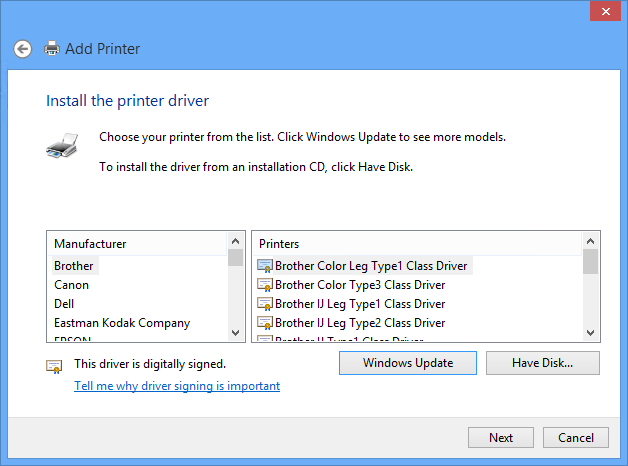This screenshot has width=628, height=466.
Task: Click the digitally signed certificate icon
Action: (x=55, y=366)
